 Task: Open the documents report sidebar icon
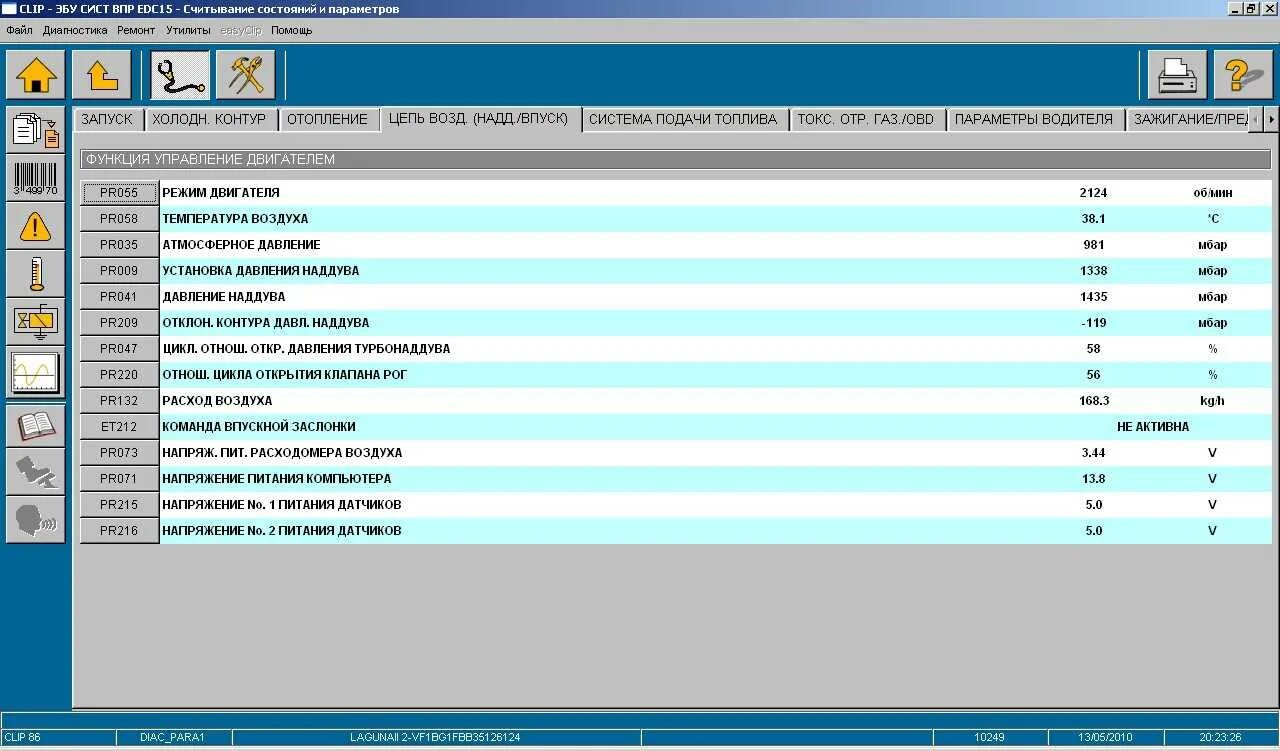[x=36, y=130]
